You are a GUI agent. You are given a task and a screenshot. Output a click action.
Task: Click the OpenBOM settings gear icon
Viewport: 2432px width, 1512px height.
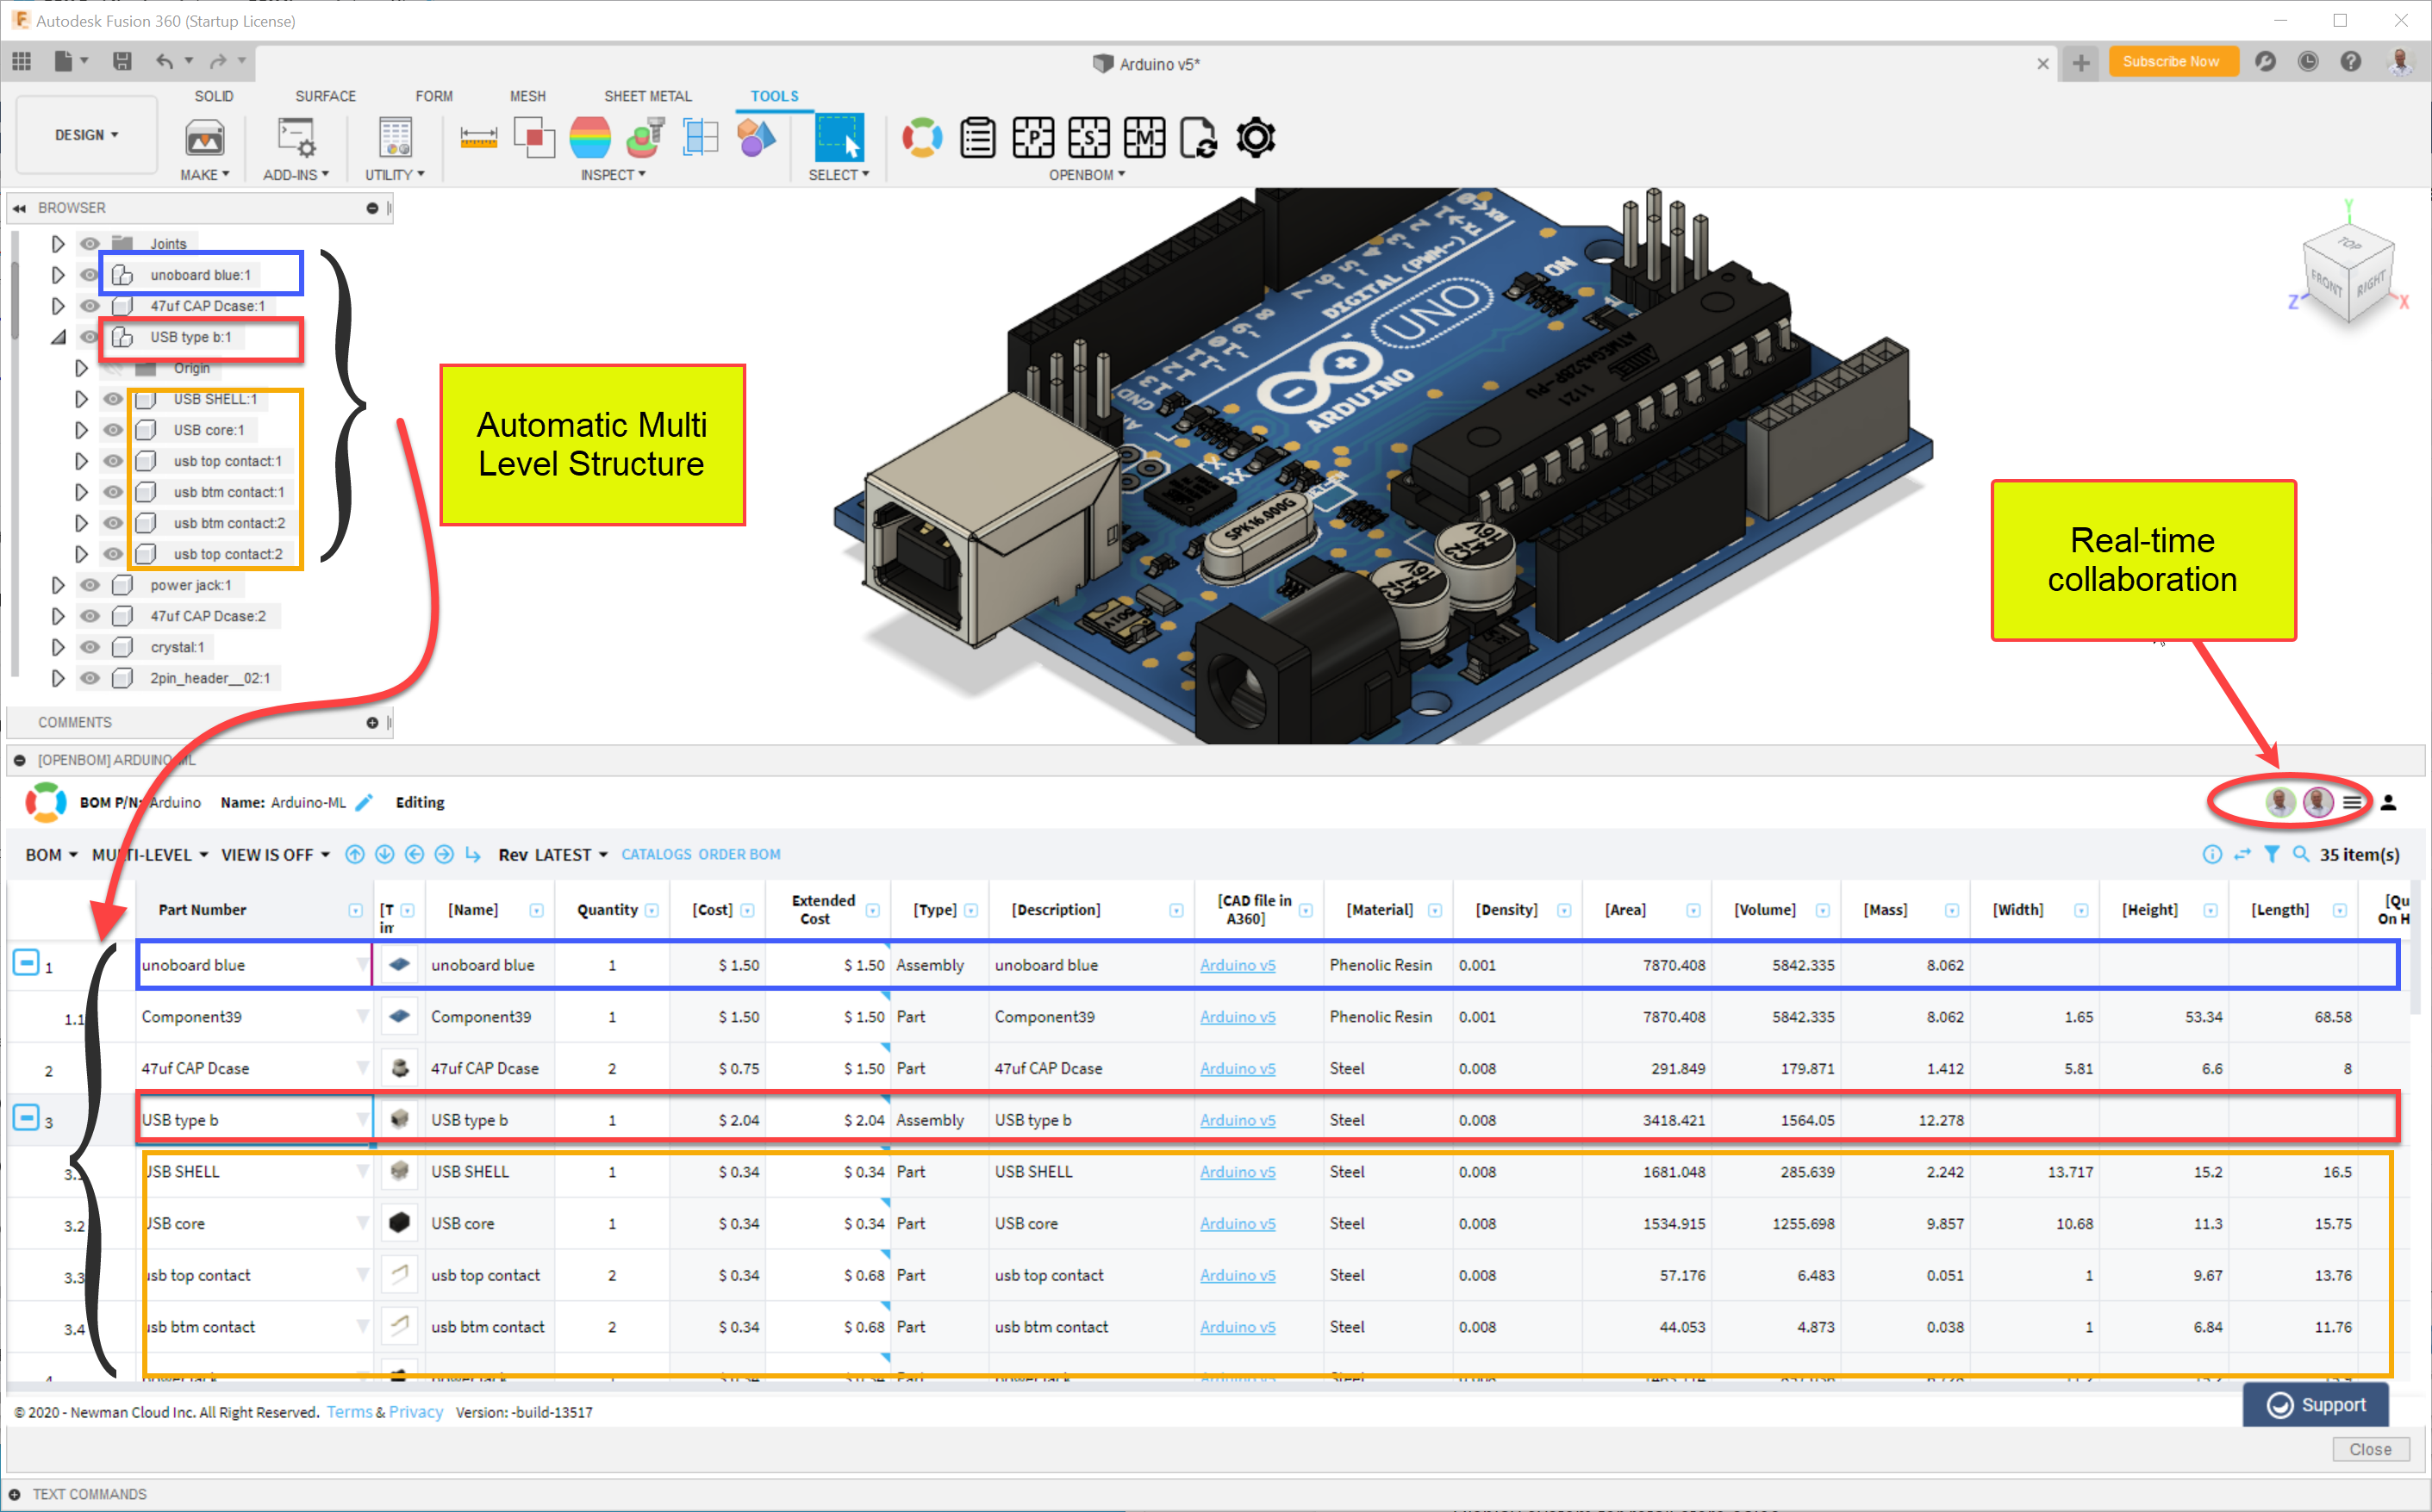click(1255, 138)
